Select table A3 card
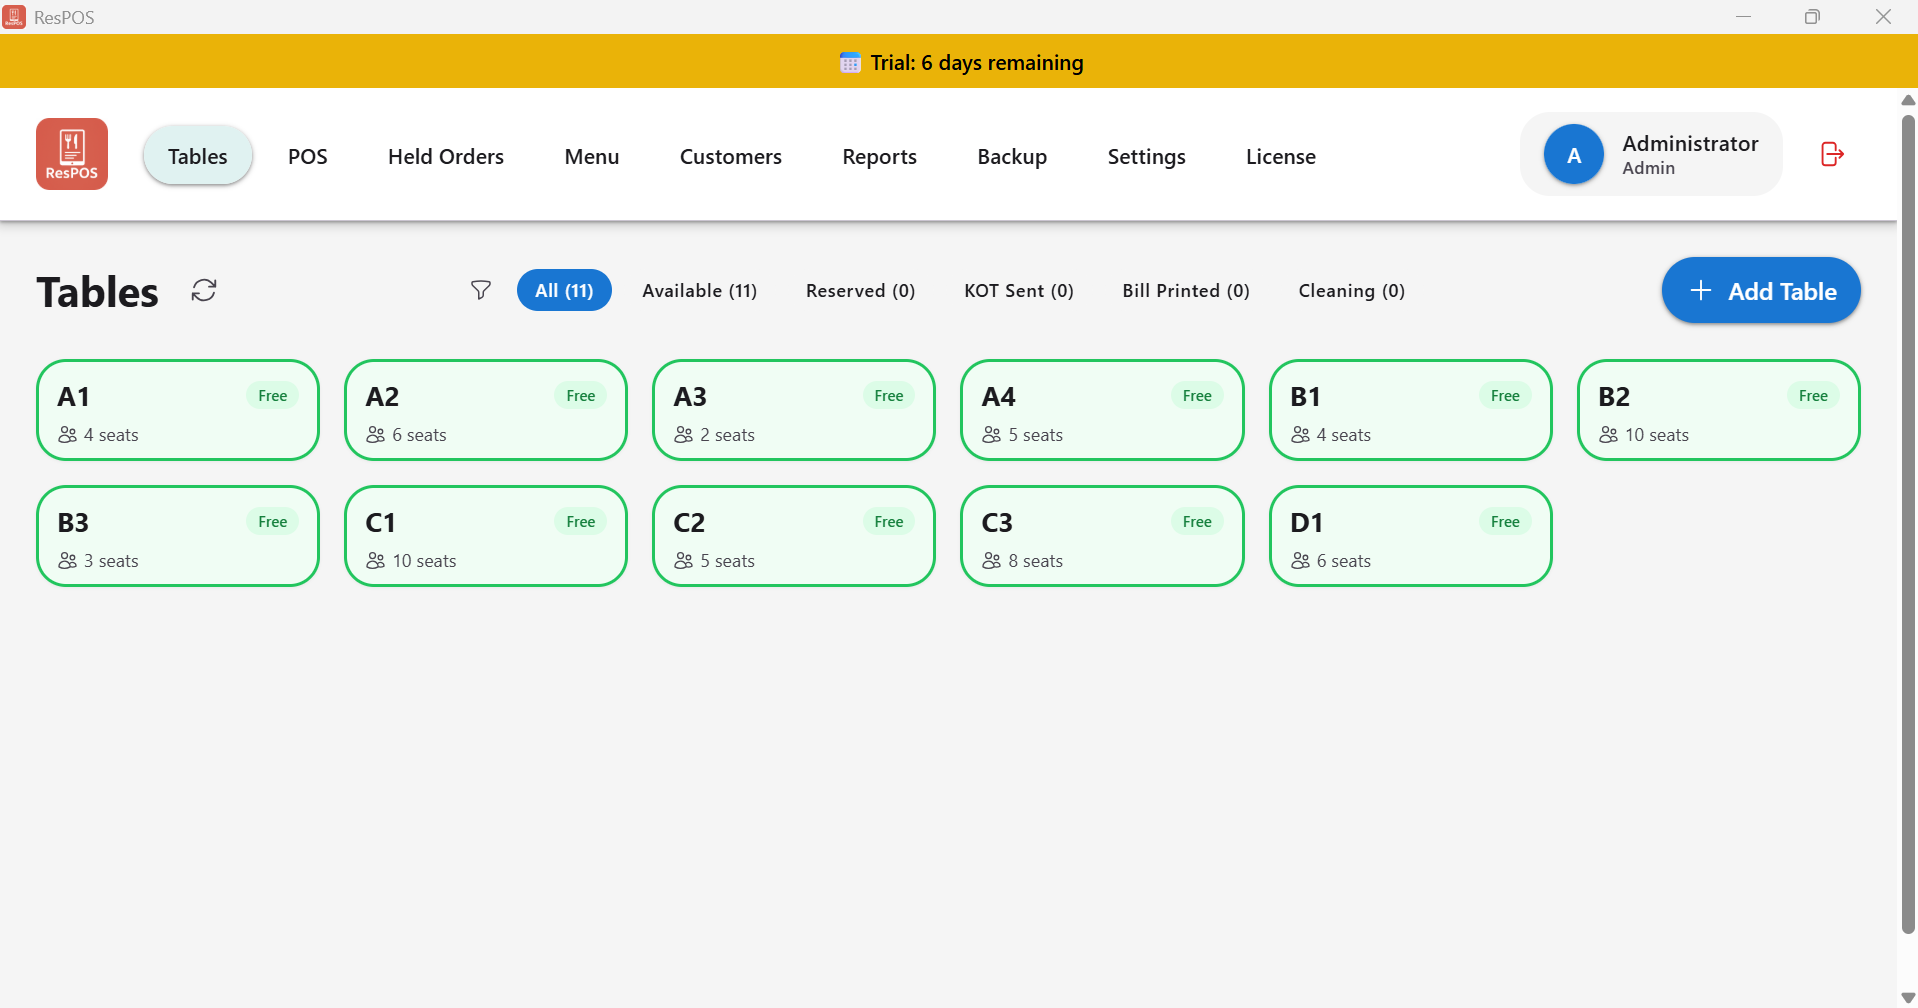The height and width of the screenshot is (1008, 1918). click(794, 410)
